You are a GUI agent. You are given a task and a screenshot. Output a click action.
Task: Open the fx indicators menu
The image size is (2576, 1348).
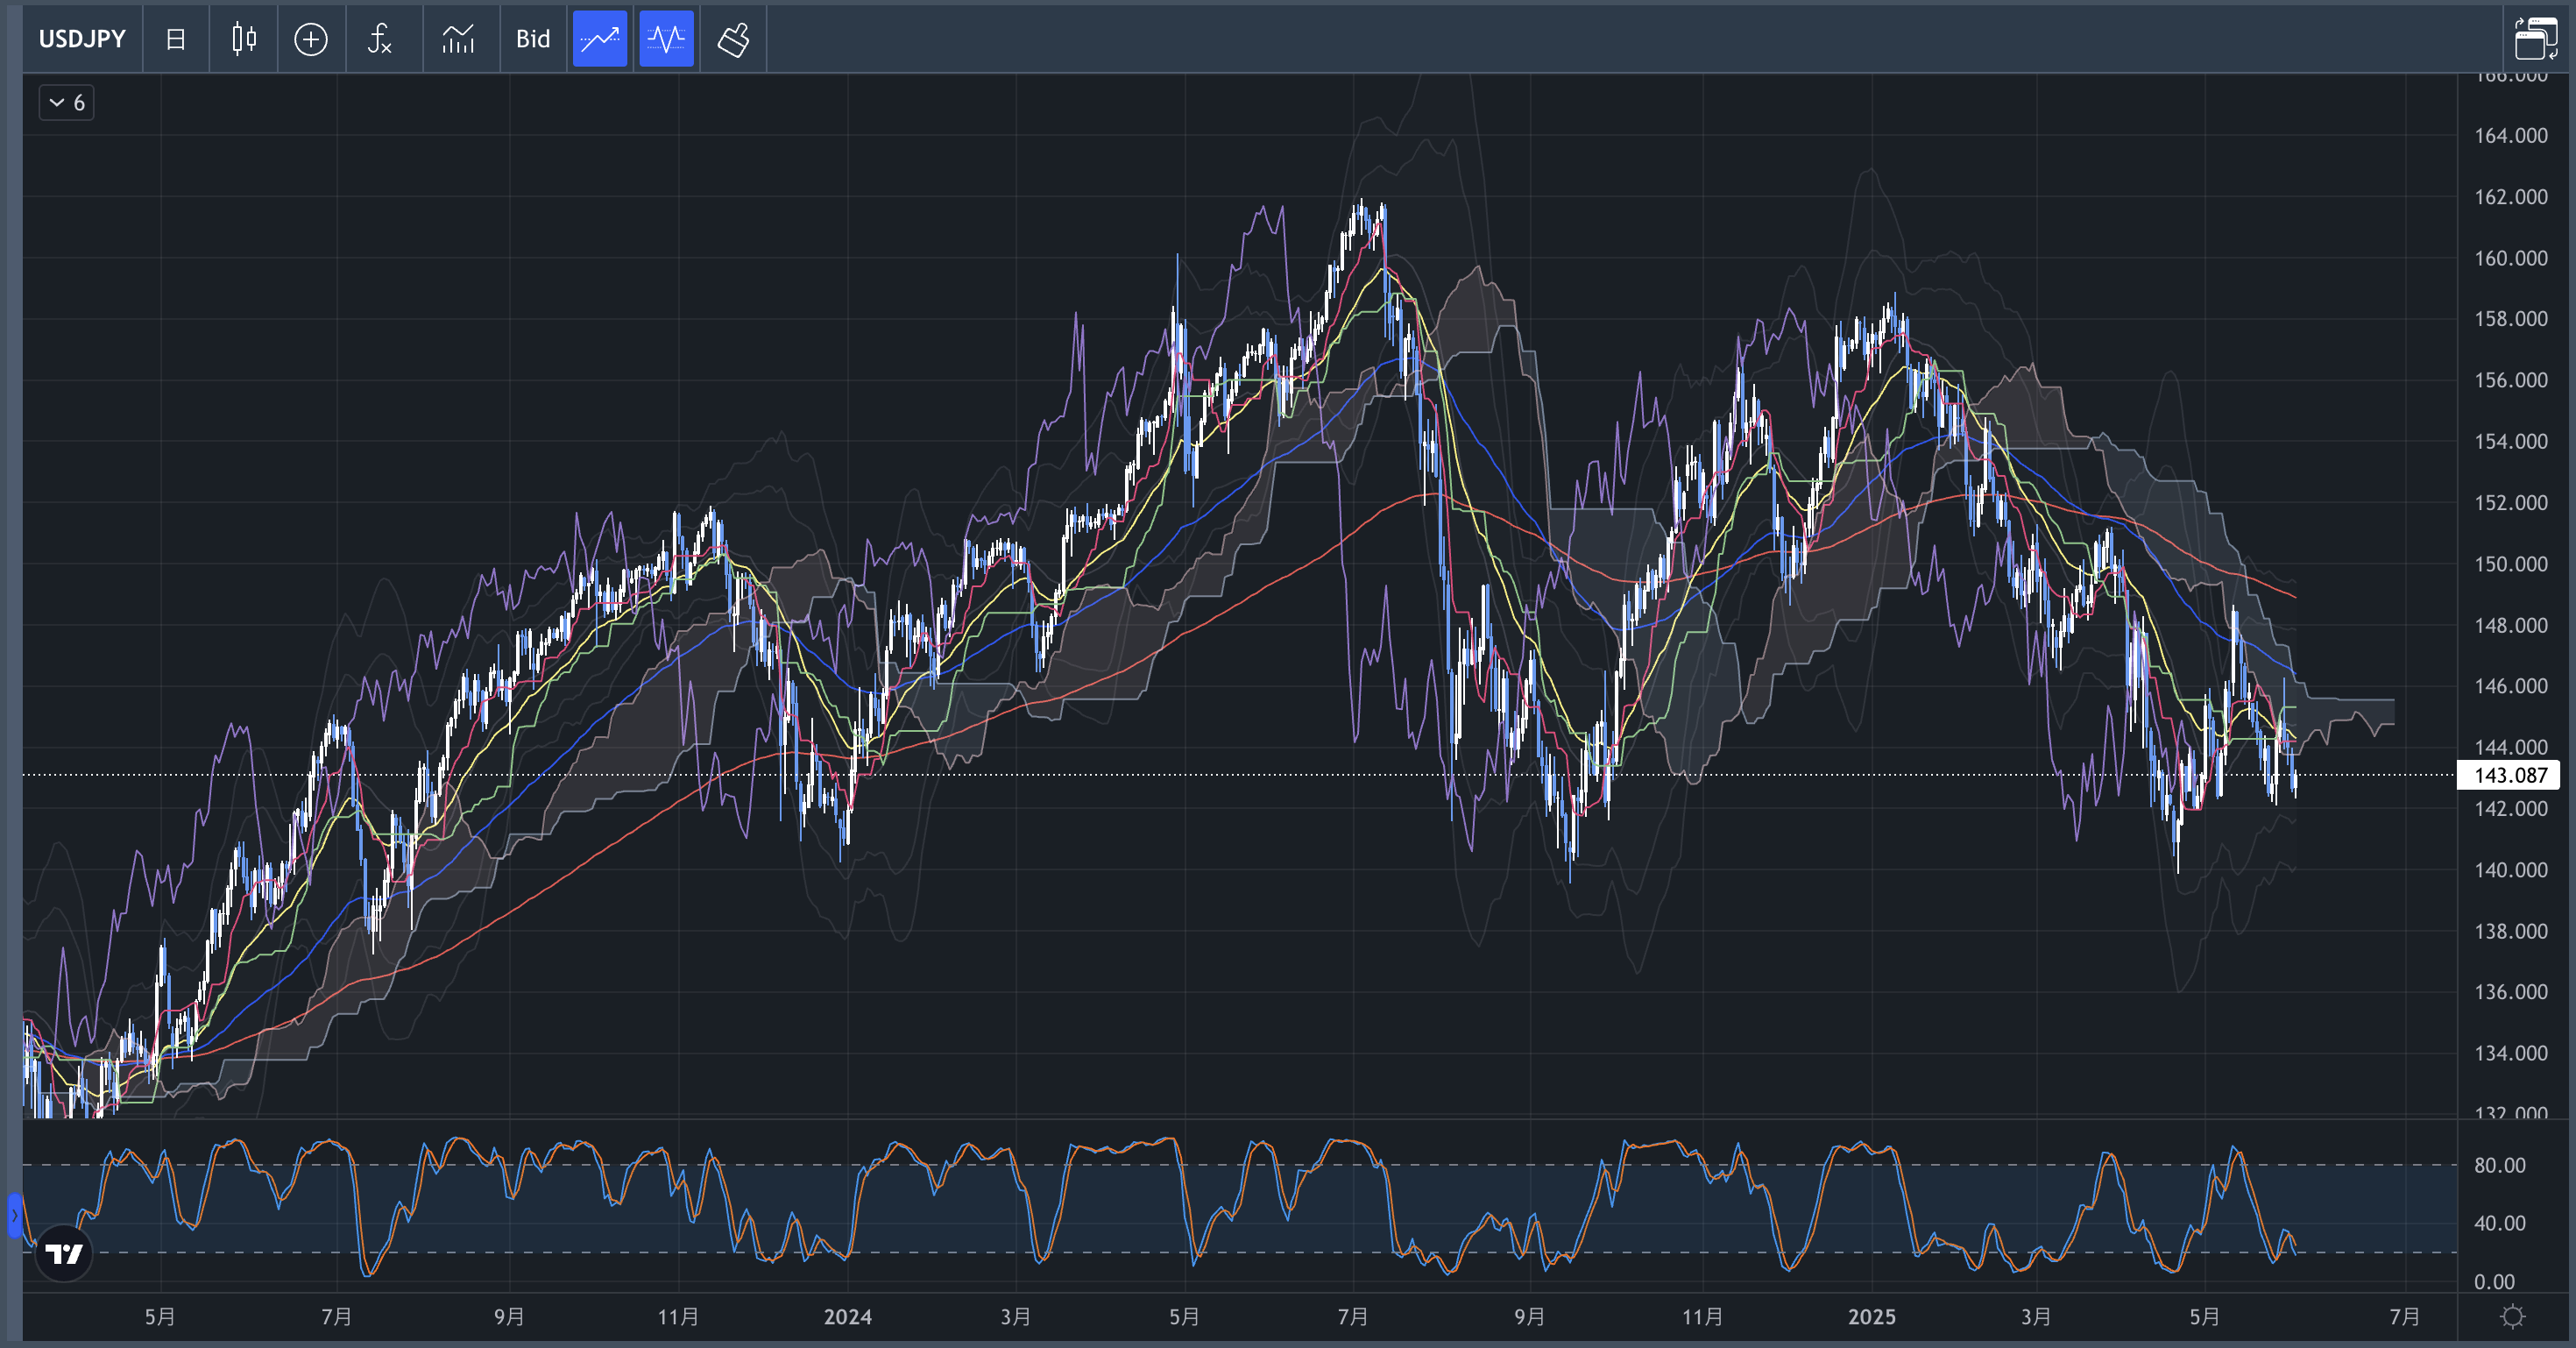[x=379, y=39]
